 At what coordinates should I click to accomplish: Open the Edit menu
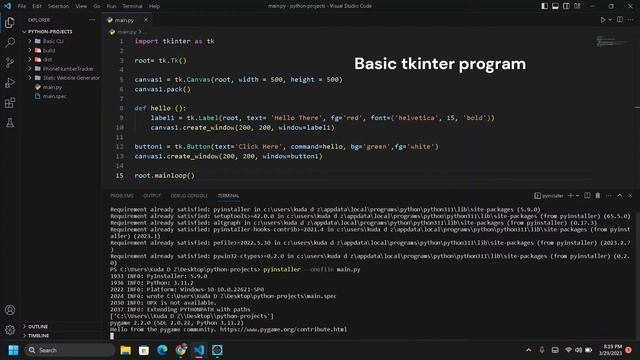click(x=37, y=6)
